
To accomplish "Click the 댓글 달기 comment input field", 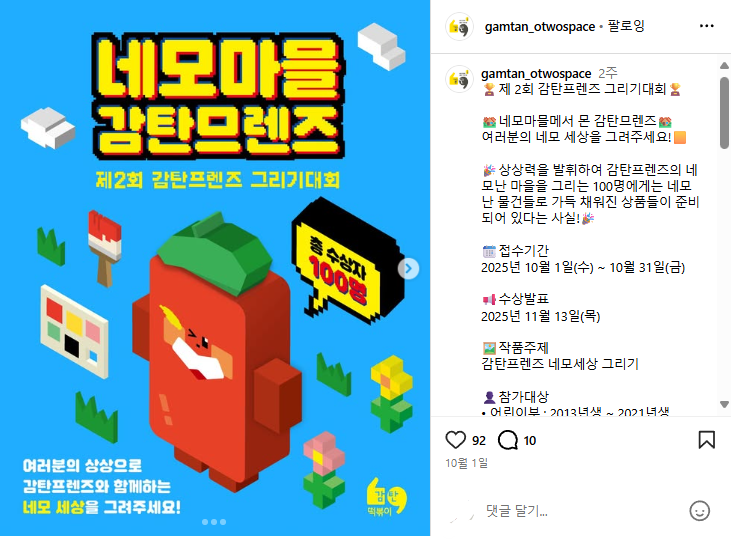I will pos(583,511).
